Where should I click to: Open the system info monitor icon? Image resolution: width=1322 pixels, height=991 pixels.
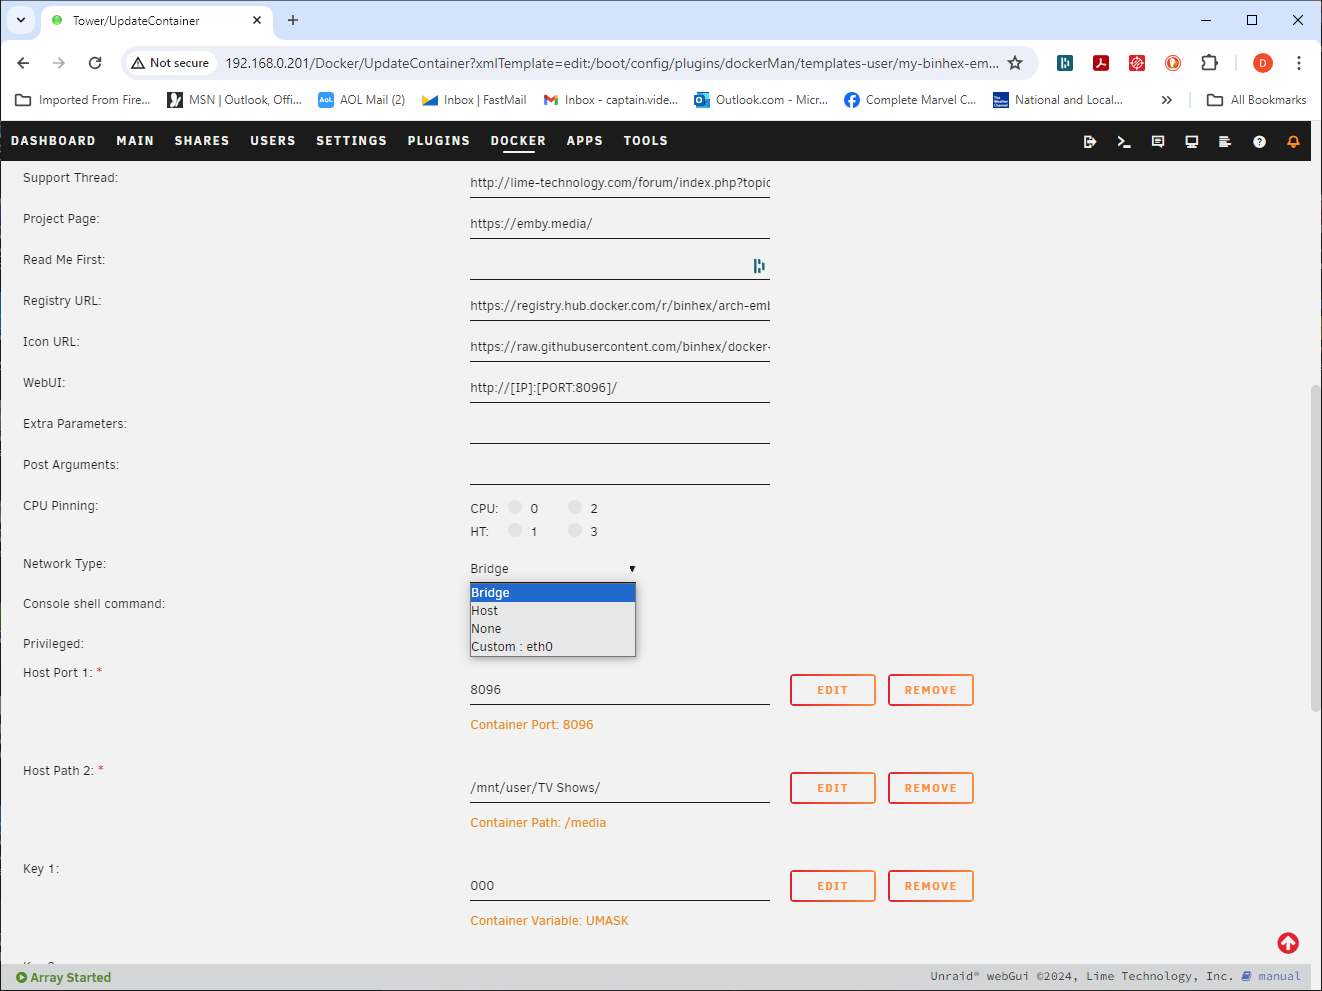[x=1192, y=142]
